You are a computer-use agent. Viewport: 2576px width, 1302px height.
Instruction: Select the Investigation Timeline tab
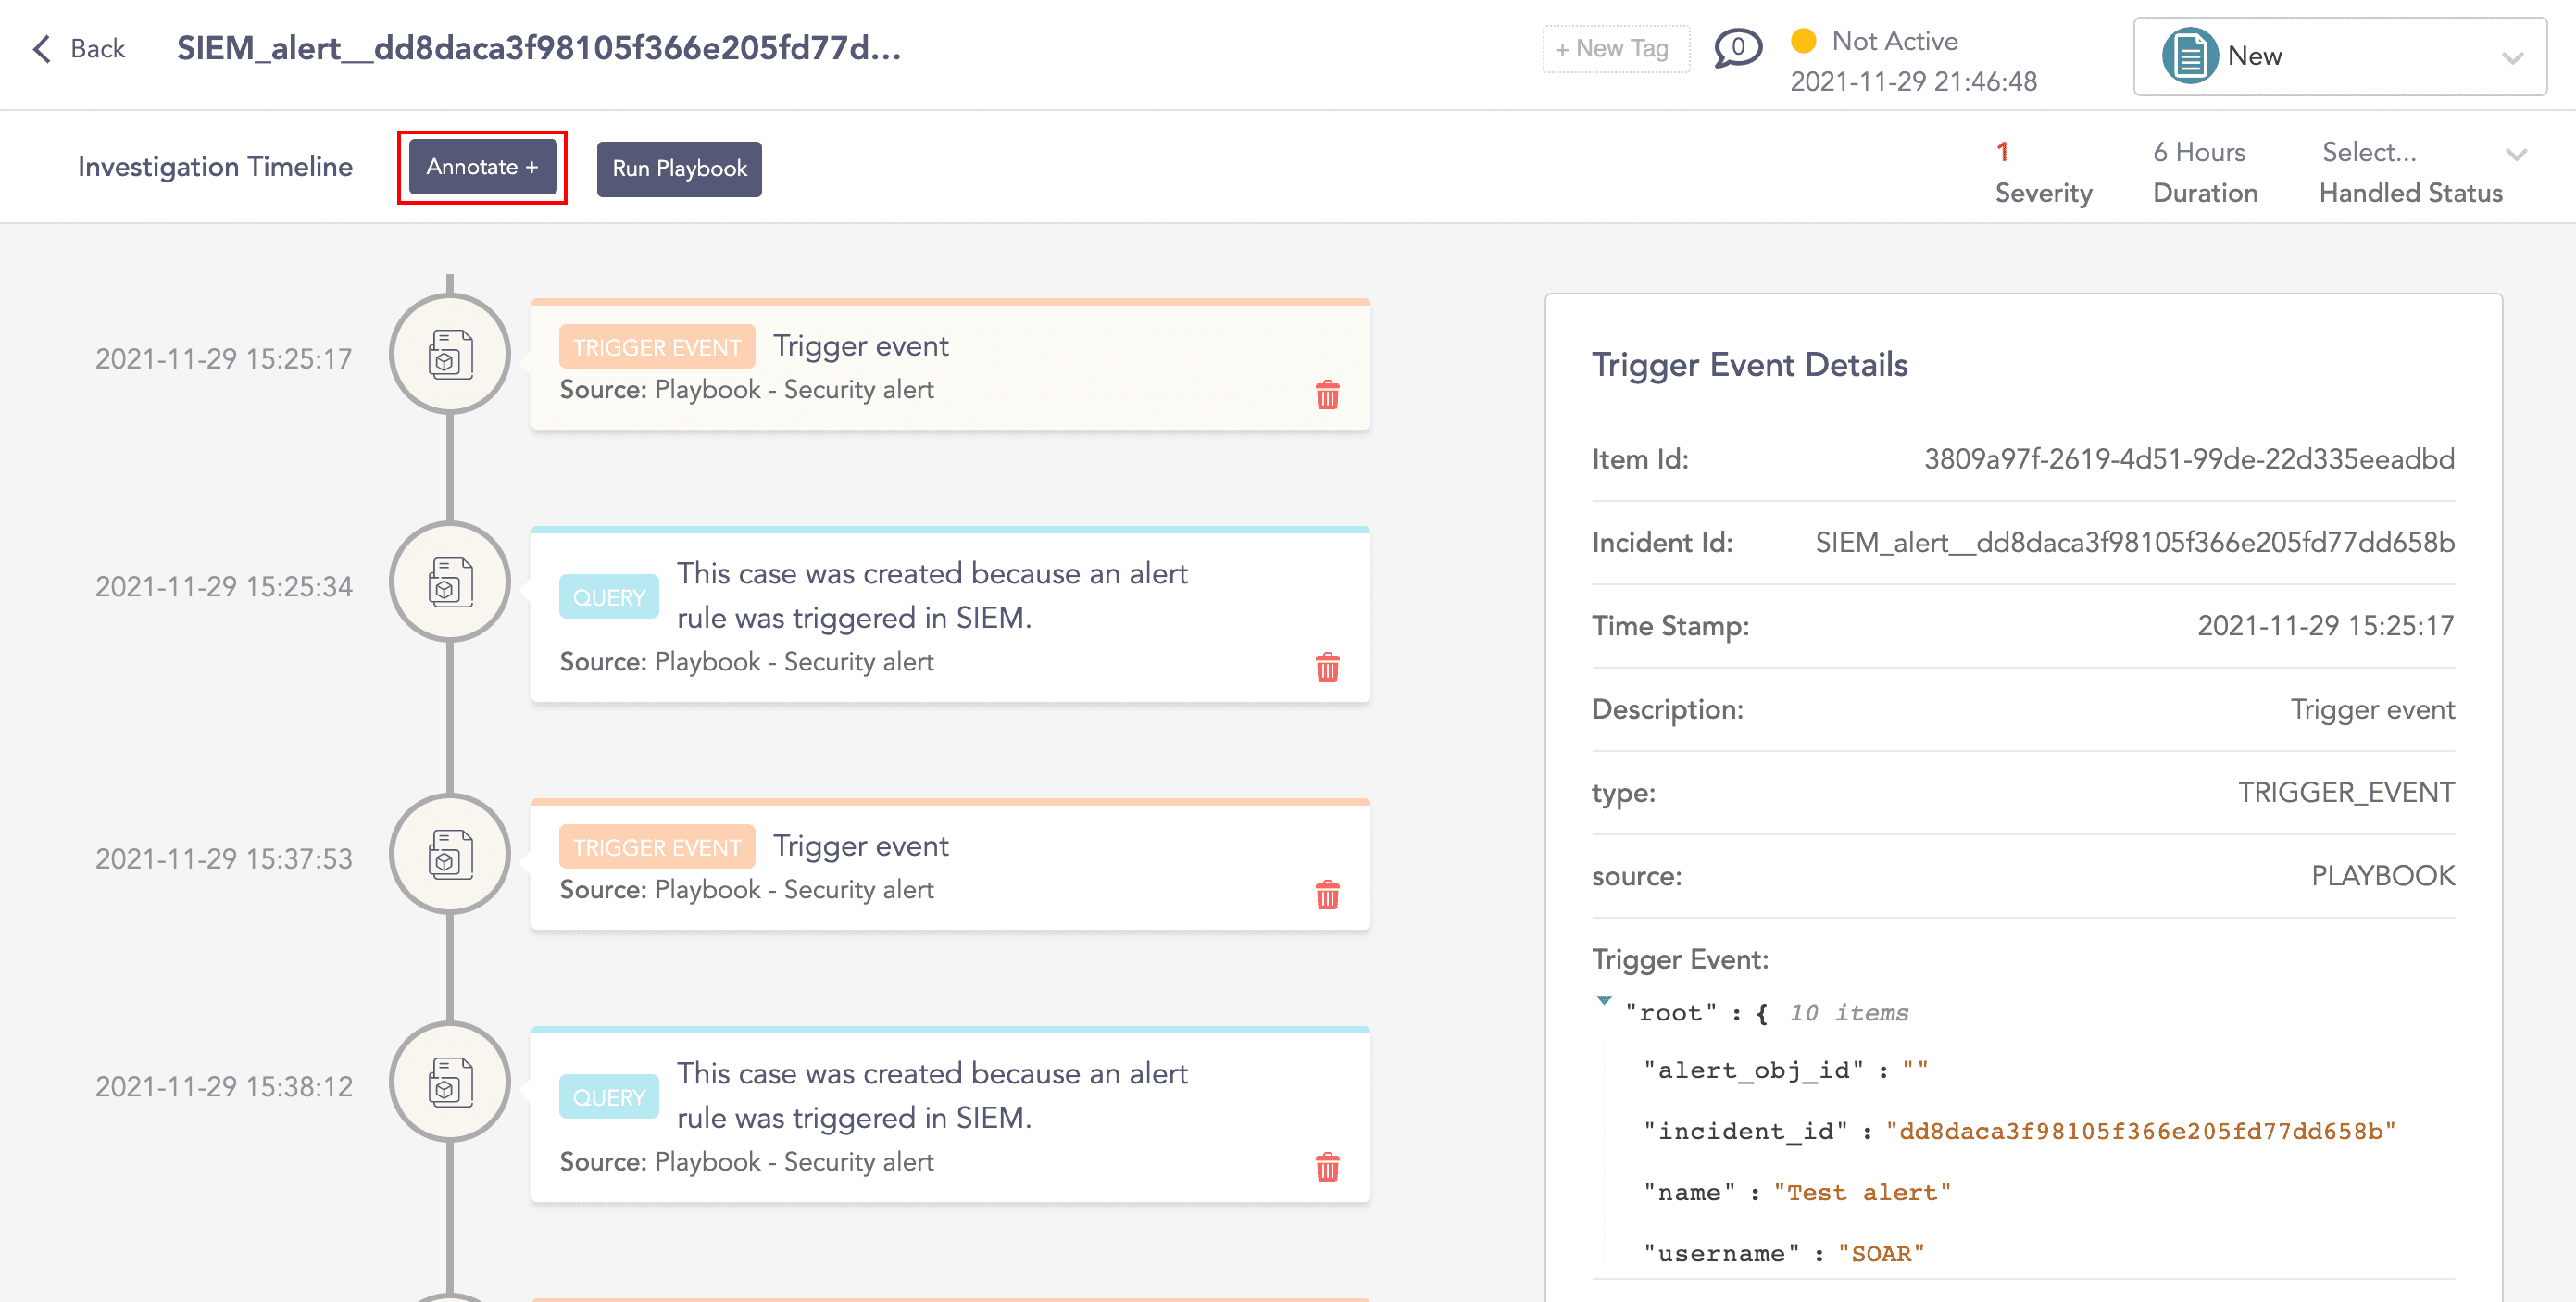(x=215, y=167)
